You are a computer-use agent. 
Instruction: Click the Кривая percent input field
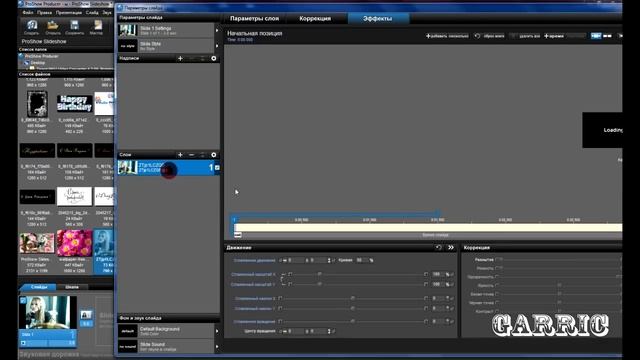(361, 260)
